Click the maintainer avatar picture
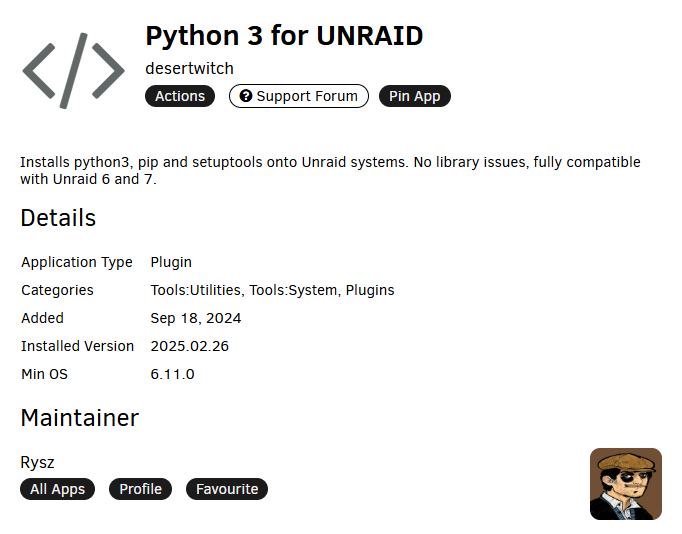The height and width of the screenshot is (534, 682). (x=625, y=484)
